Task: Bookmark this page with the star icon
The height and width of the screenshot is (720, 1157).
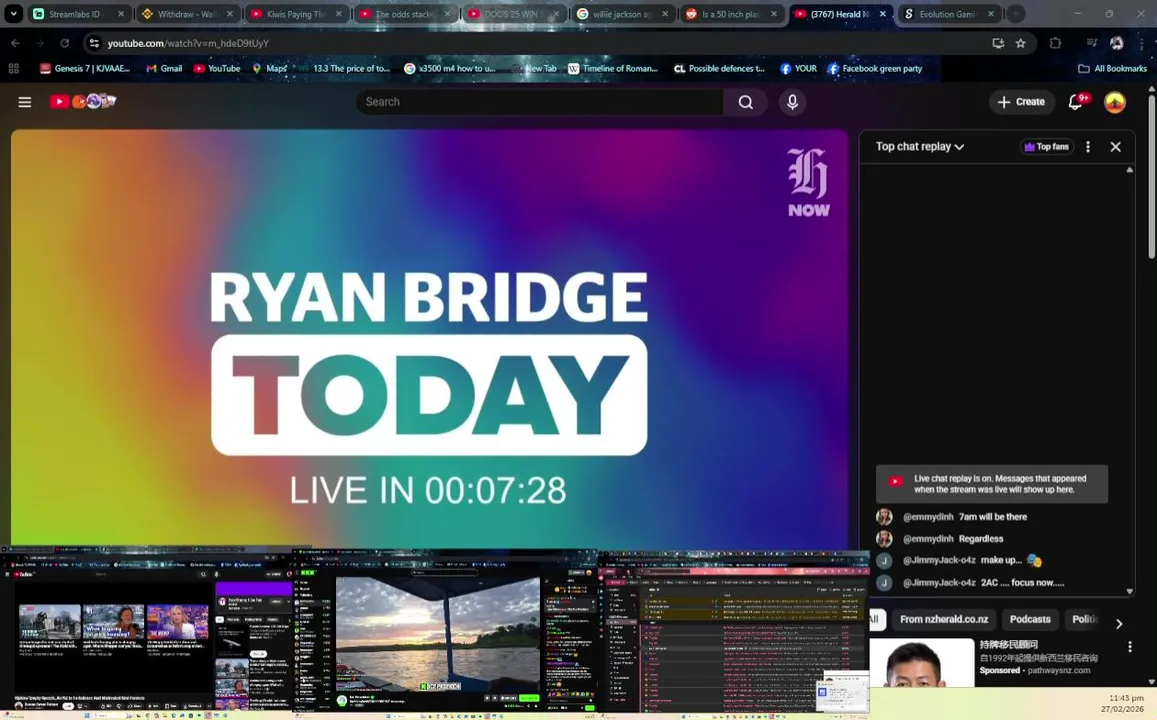Action: pyautogui.click(x=1020, y=44)
